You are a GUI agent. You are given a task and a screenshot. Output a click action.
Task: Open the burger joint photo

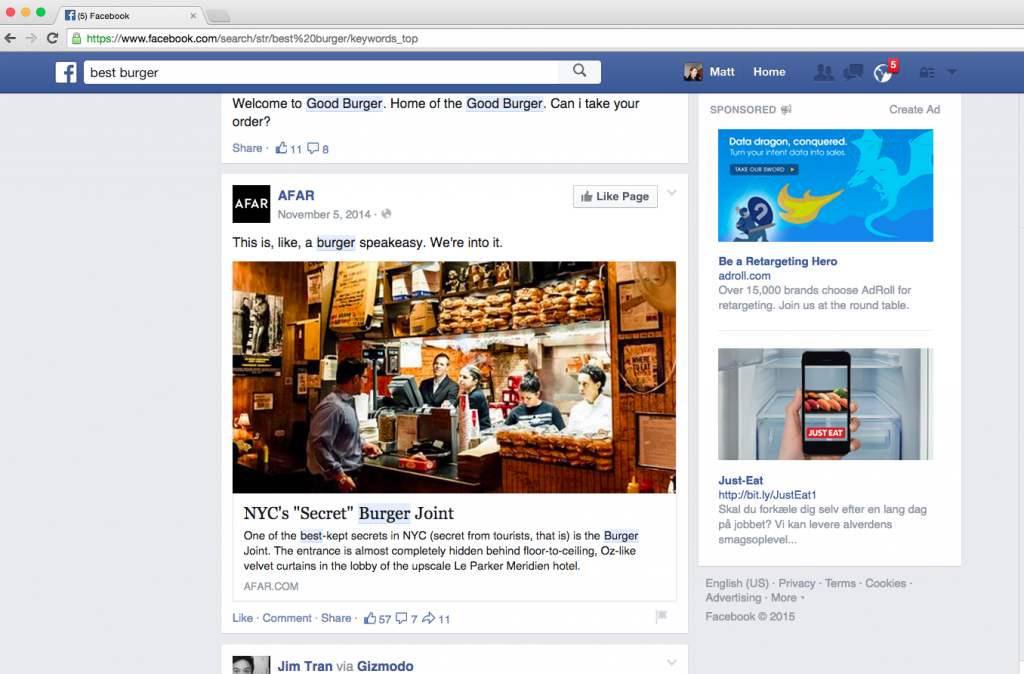(x=454, y=377)
